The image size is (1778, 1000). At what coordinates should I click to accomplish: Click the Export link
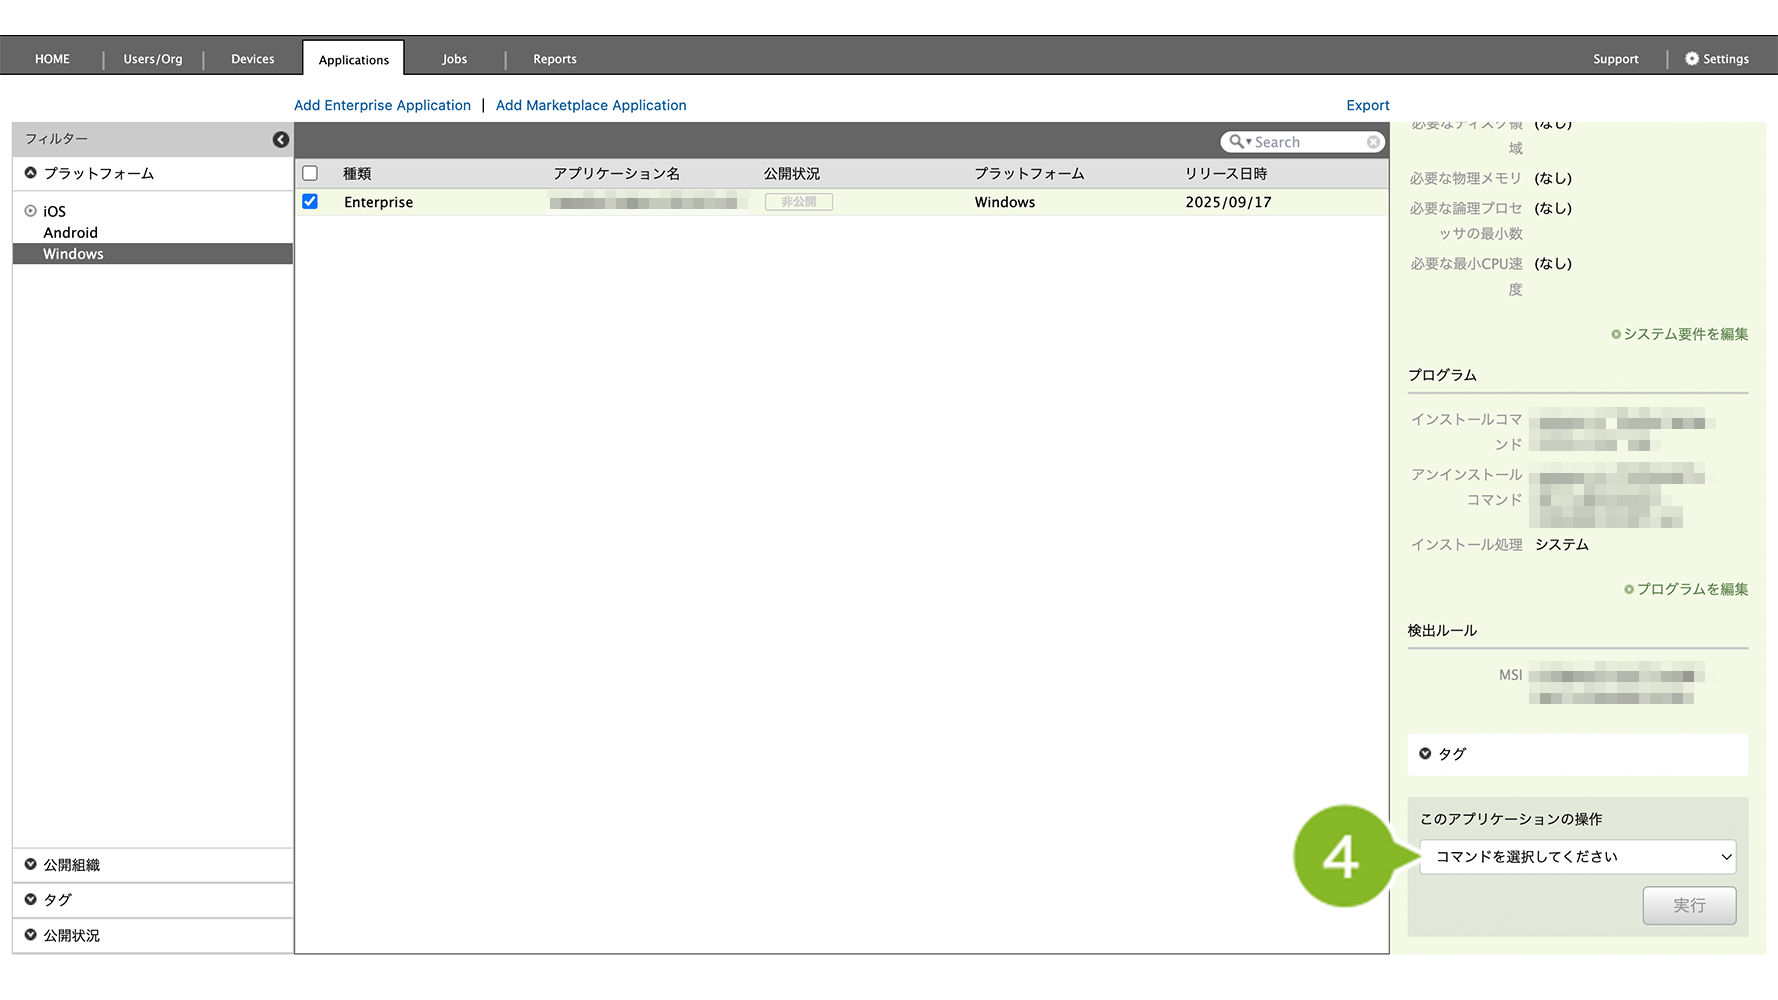[1367, 105]
